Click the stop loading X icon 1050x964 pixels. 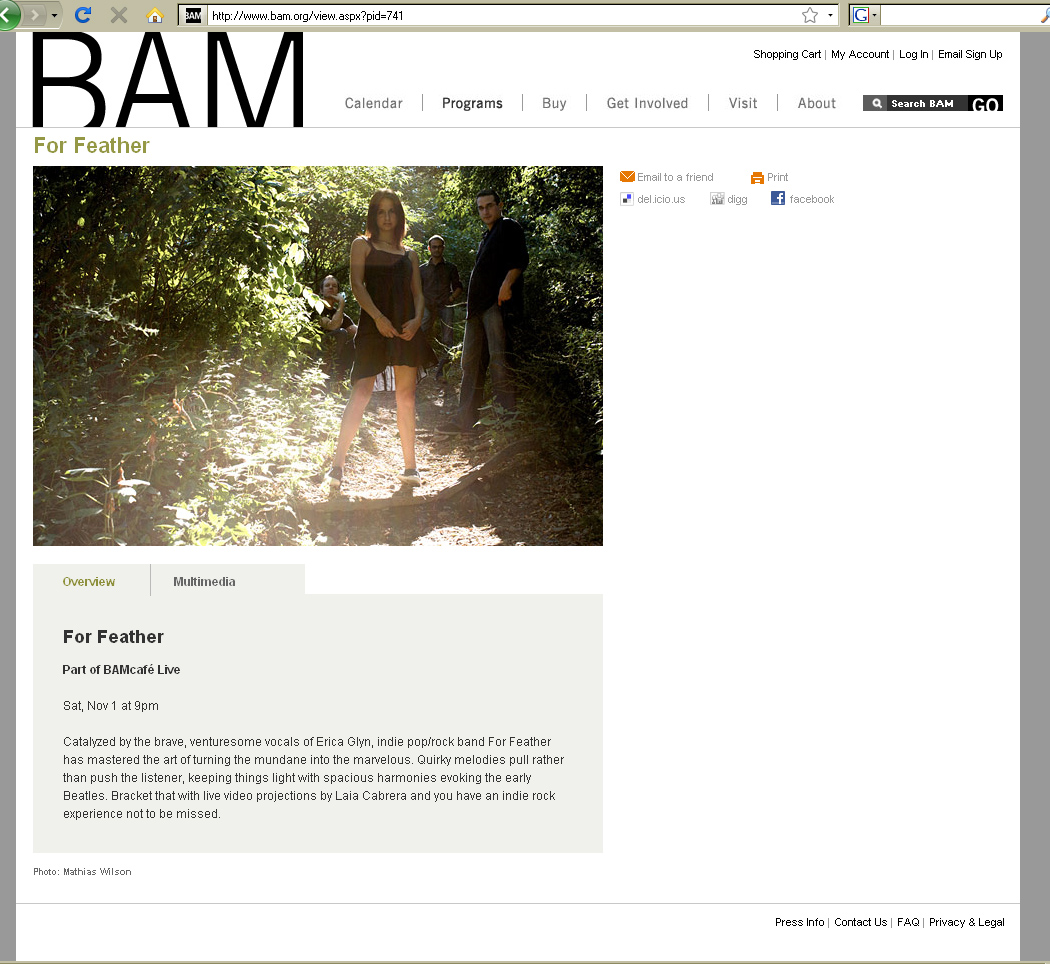pyautogui.click(x=119, y=15)
